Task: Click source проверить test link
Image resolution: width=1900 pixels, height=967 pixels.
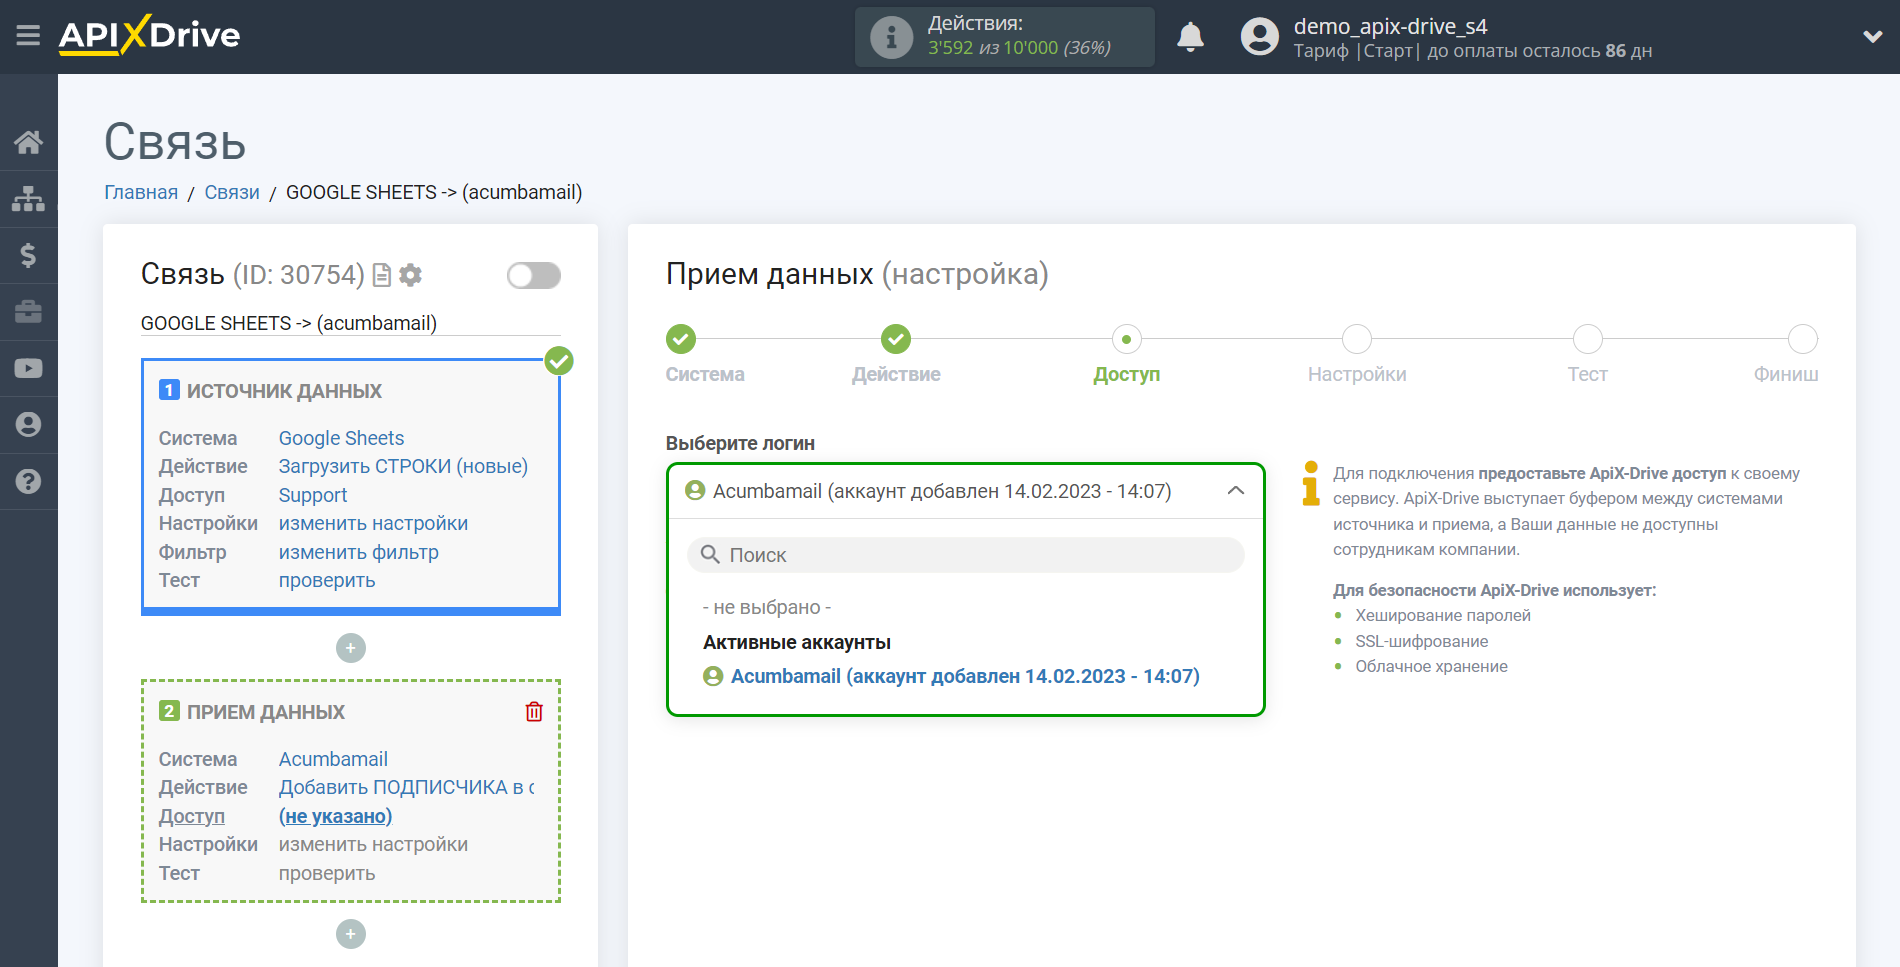Action: click(x=326, y=580)
